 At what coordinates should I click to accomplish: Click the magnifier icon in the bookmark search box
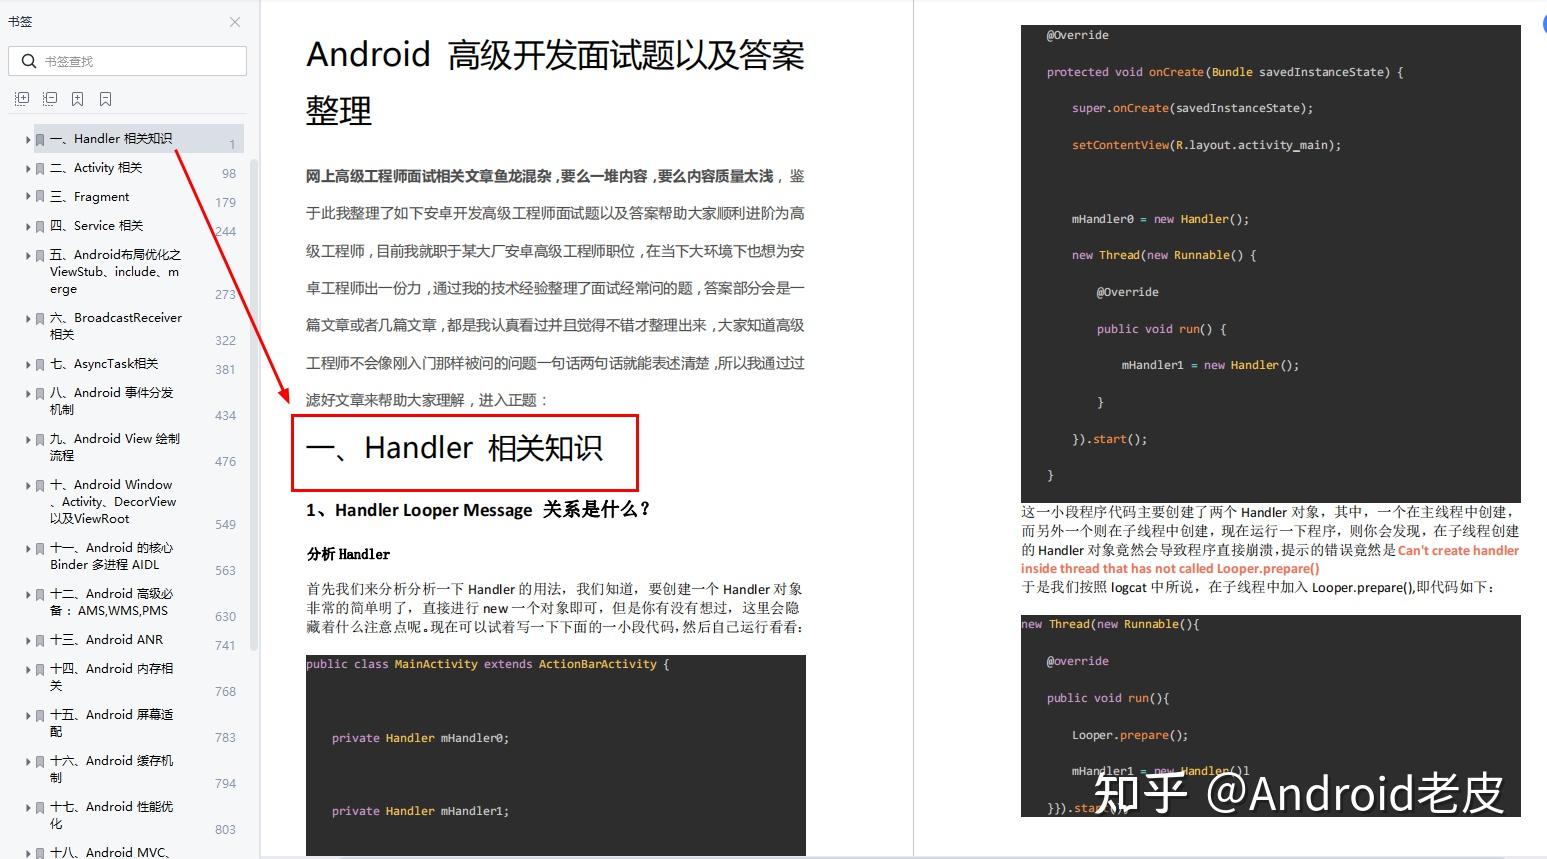click(x=28, y=61)
